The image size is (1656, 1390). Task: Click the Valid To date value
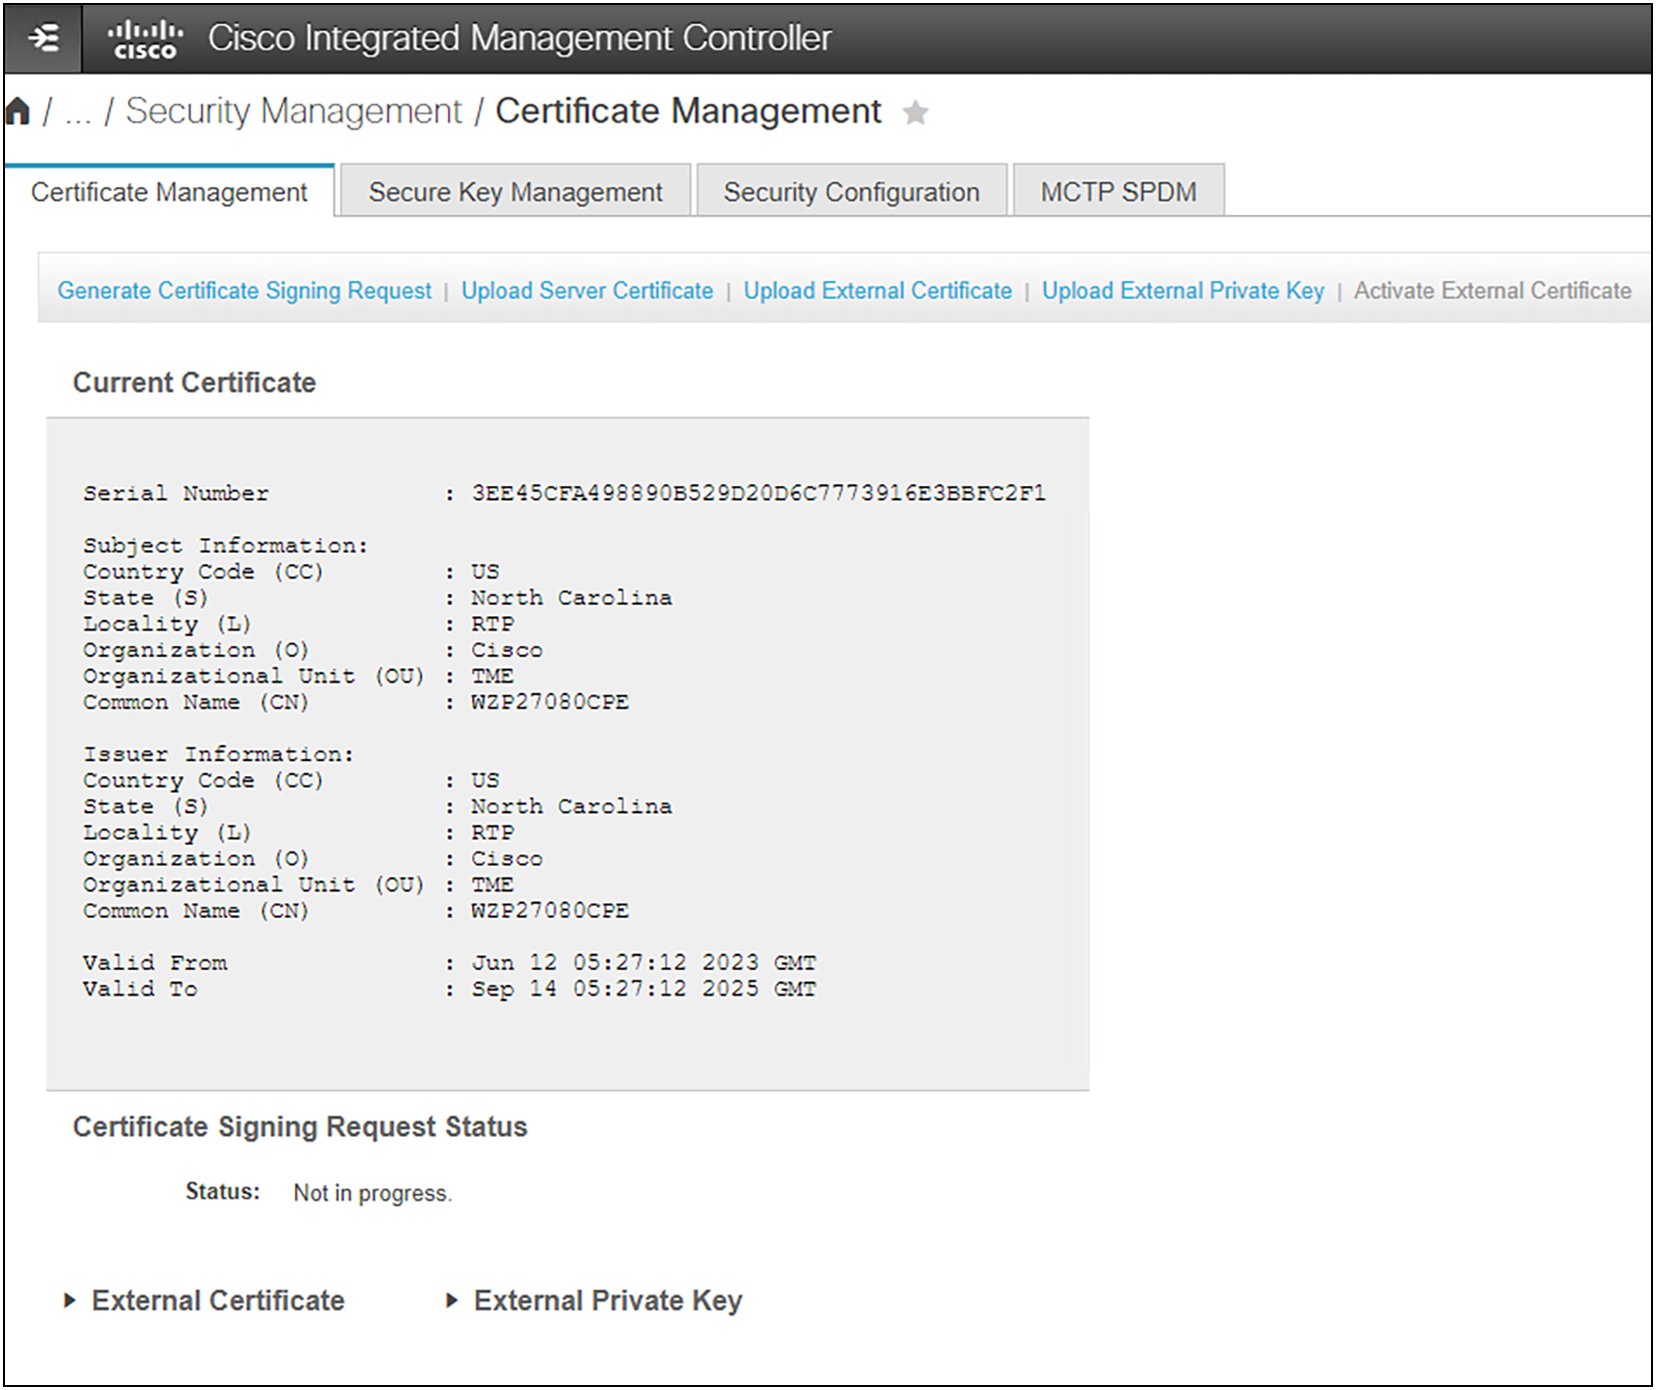644,989
